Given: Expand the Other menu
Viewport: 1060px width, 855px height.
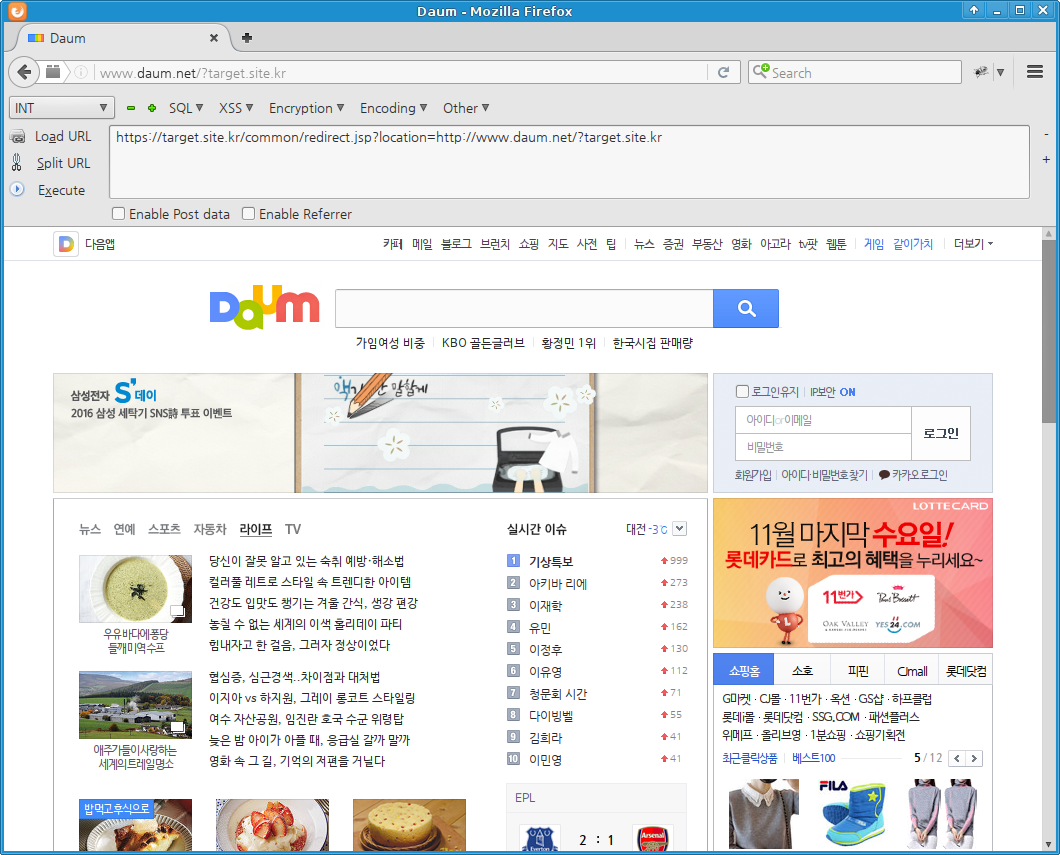Looking at the screenshot, I should [x=466, y=108].
